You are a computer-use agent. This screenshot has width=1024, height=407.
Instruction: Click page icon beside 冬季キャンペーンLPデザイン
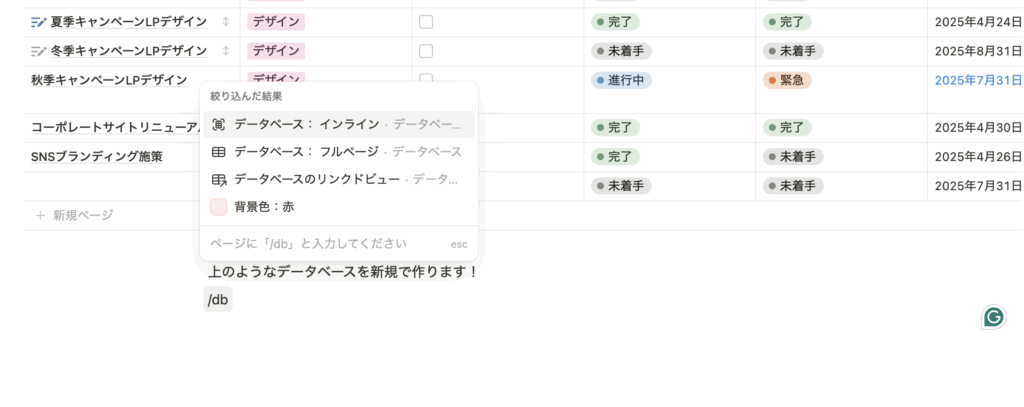point(39,51)
